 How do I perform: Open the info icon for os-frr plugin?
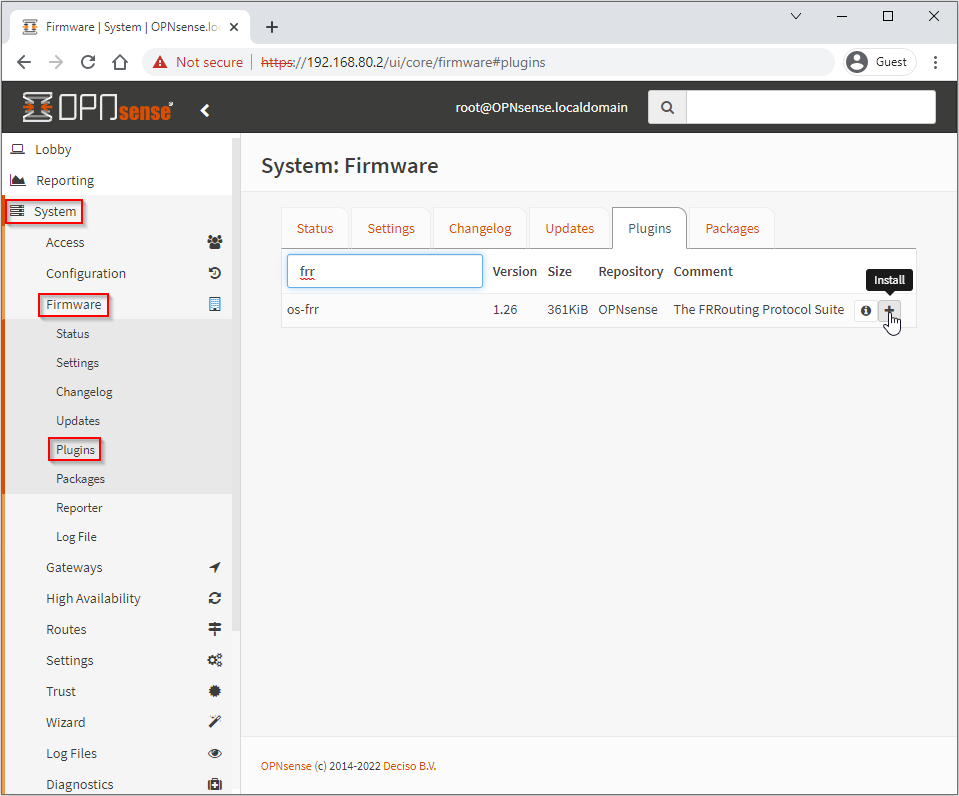[866, 311]
